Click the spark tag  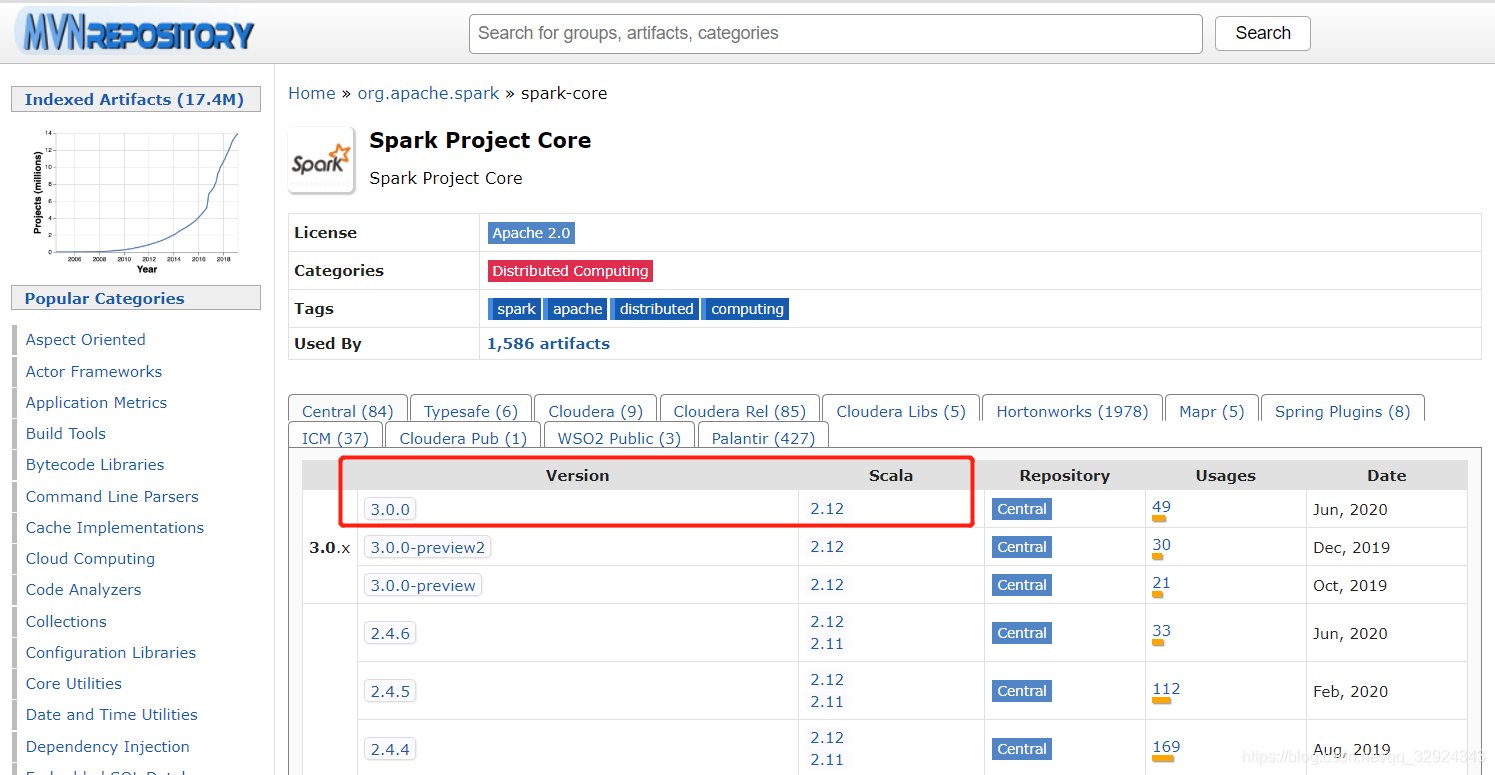tap(515, 309)
